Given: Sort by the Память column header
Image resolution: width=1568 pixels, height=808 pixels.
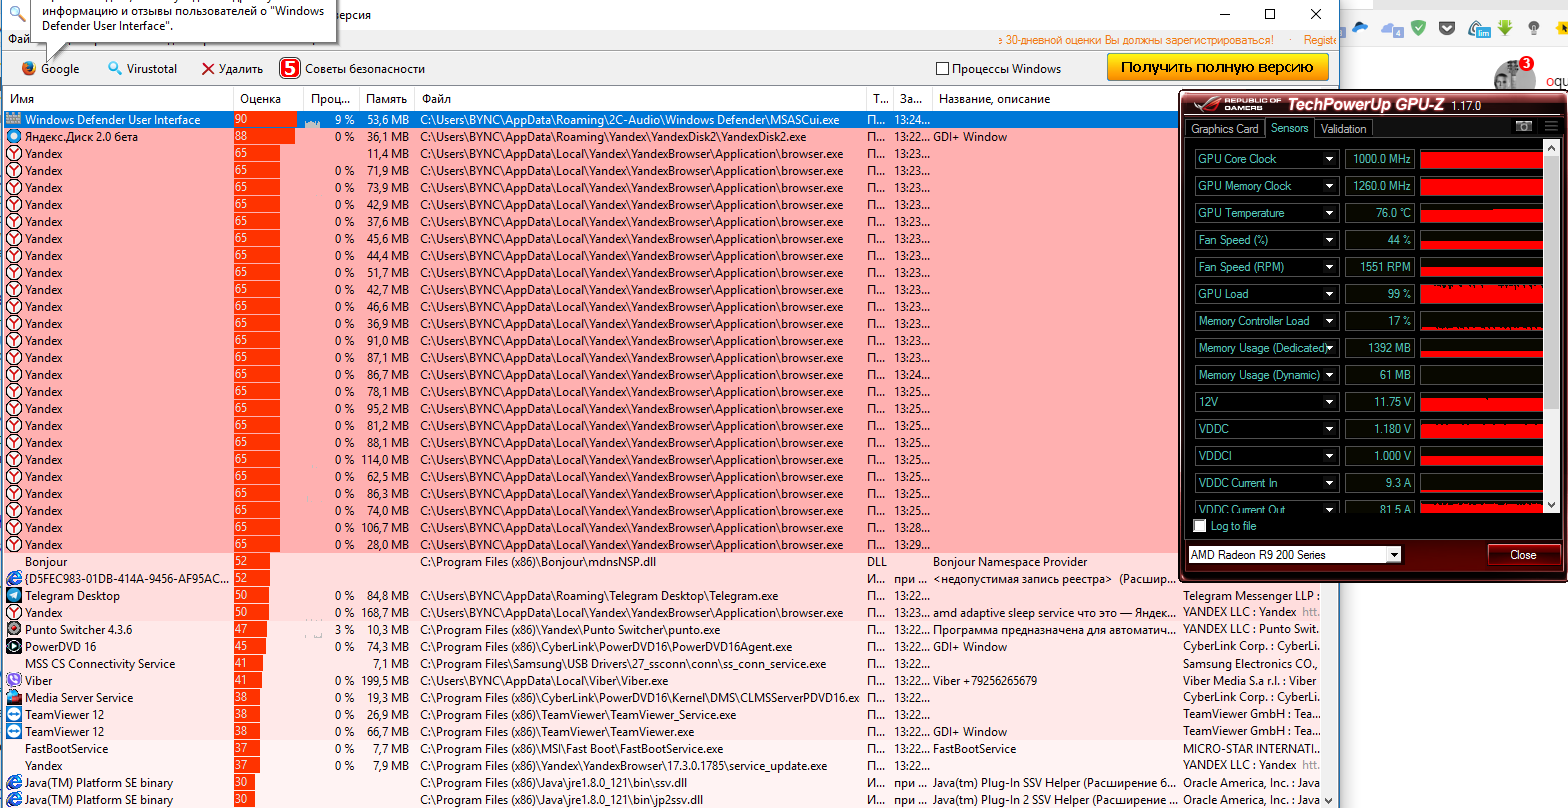Looking at the screenshot, I should (387, 99).
